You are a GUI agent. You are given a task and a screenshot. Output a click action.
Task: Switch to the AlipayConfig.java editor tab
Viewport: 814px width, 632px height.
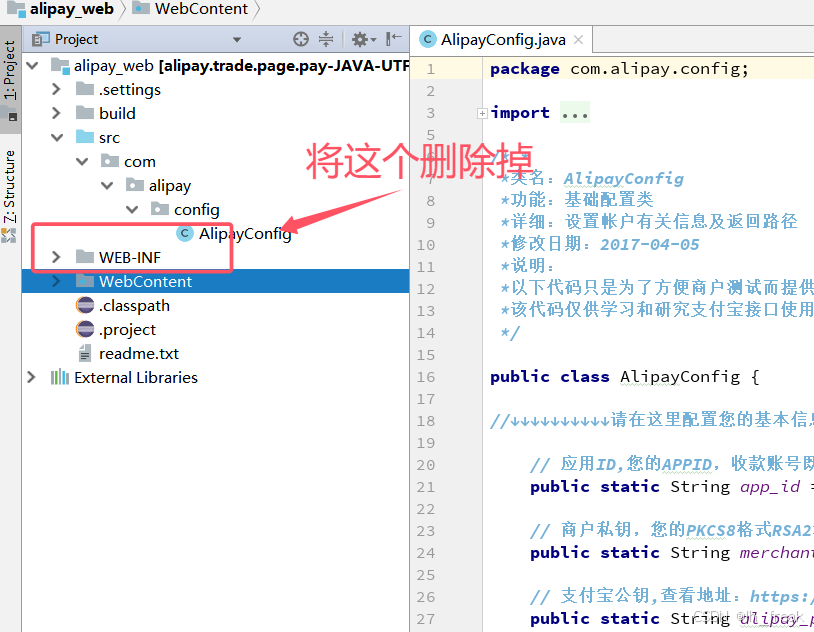[503, 39]
